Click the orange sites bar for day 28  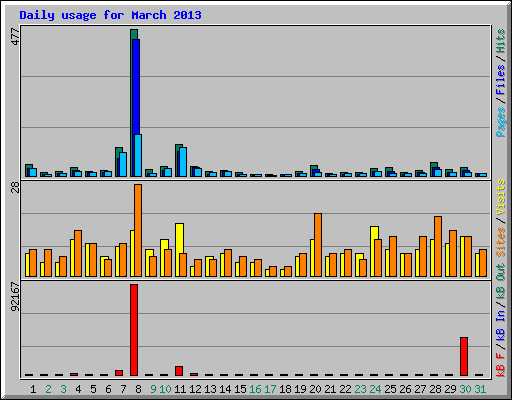438,246
